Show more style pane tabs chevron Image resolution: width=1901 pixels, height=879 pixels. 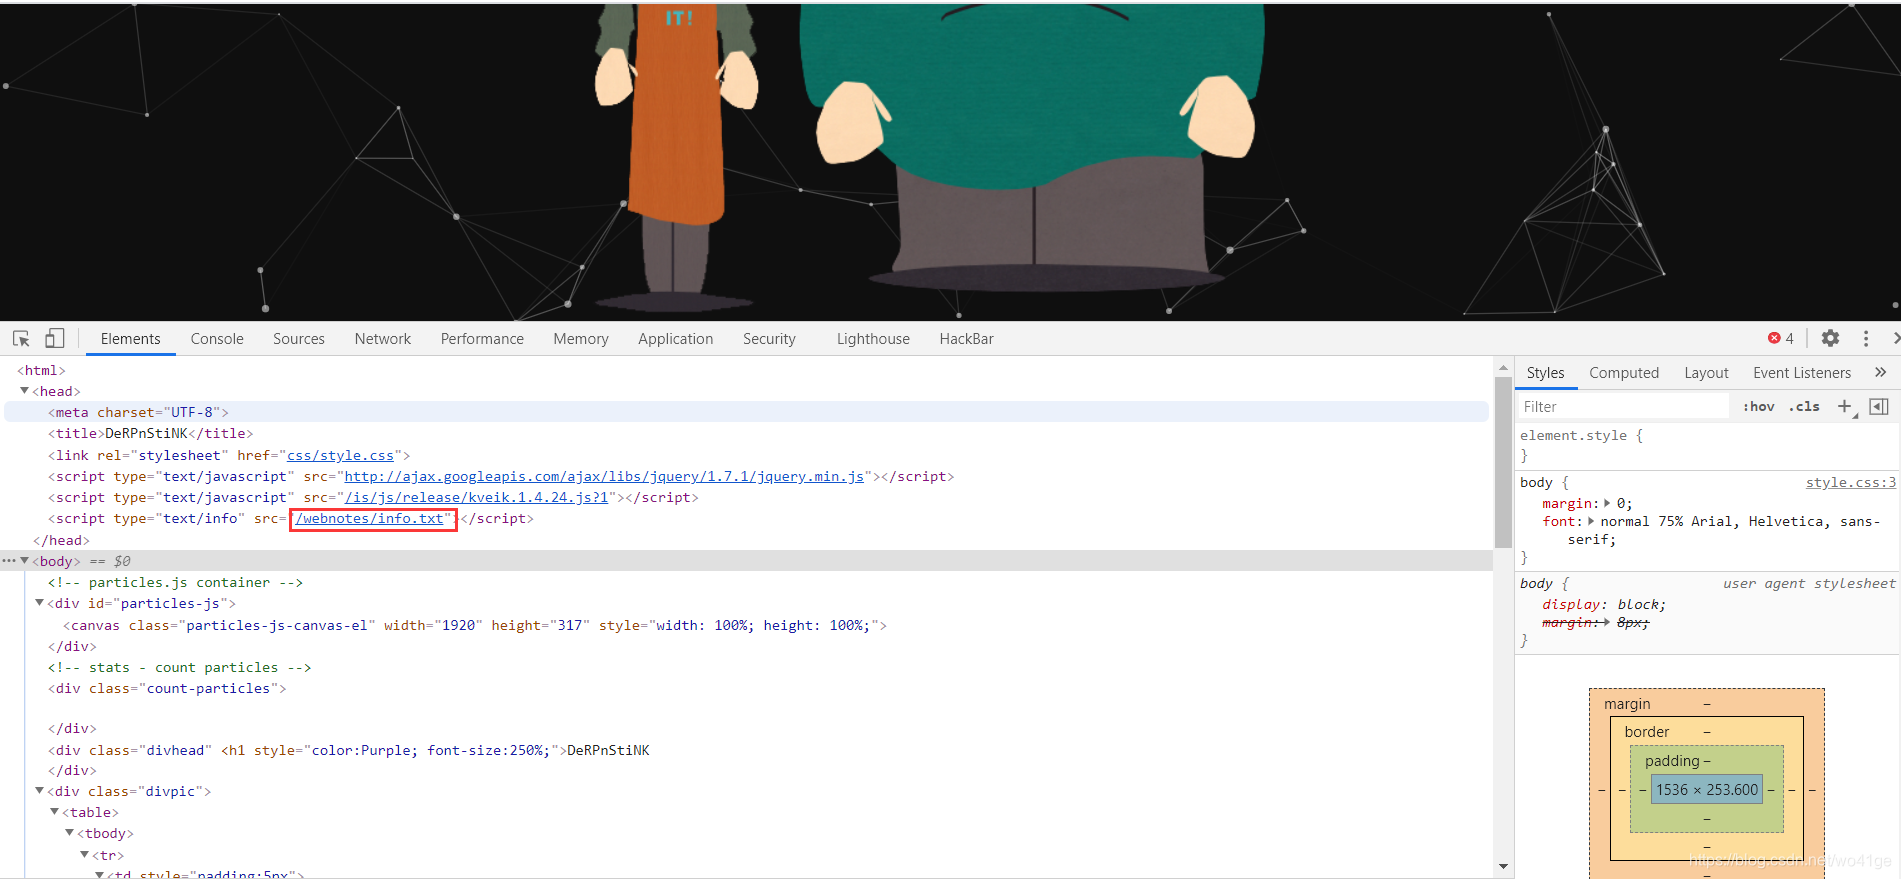pyautogui.click(x=1880, y=372)
